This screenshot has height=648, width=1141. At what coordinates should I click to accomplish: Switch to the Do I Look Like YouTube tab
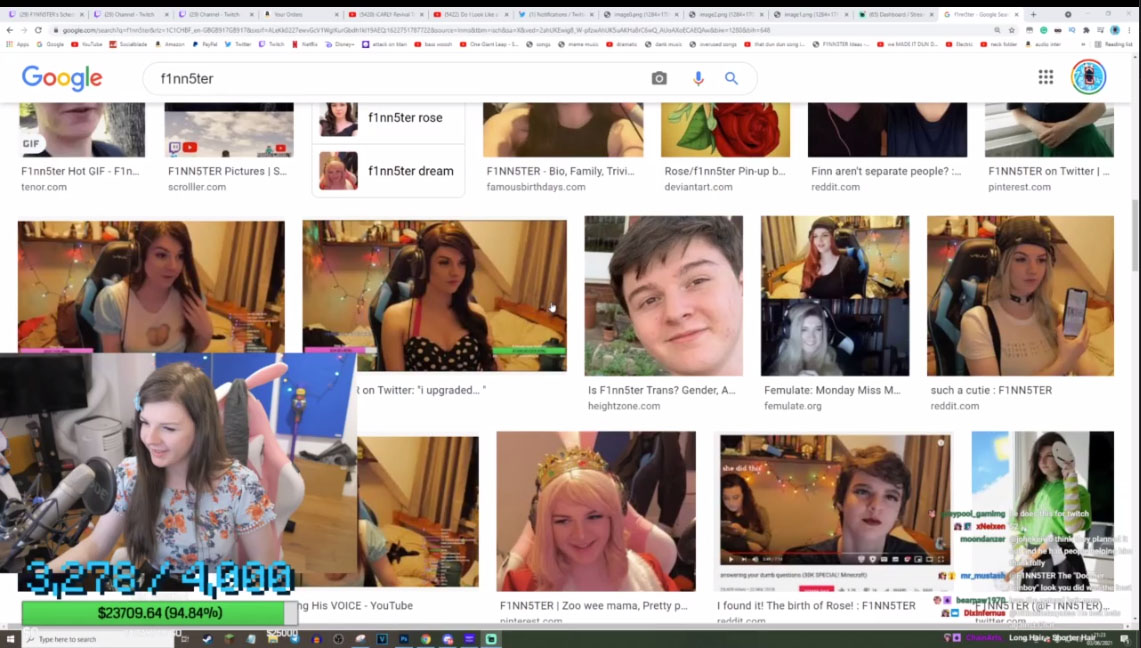click(x=471, y=14)
